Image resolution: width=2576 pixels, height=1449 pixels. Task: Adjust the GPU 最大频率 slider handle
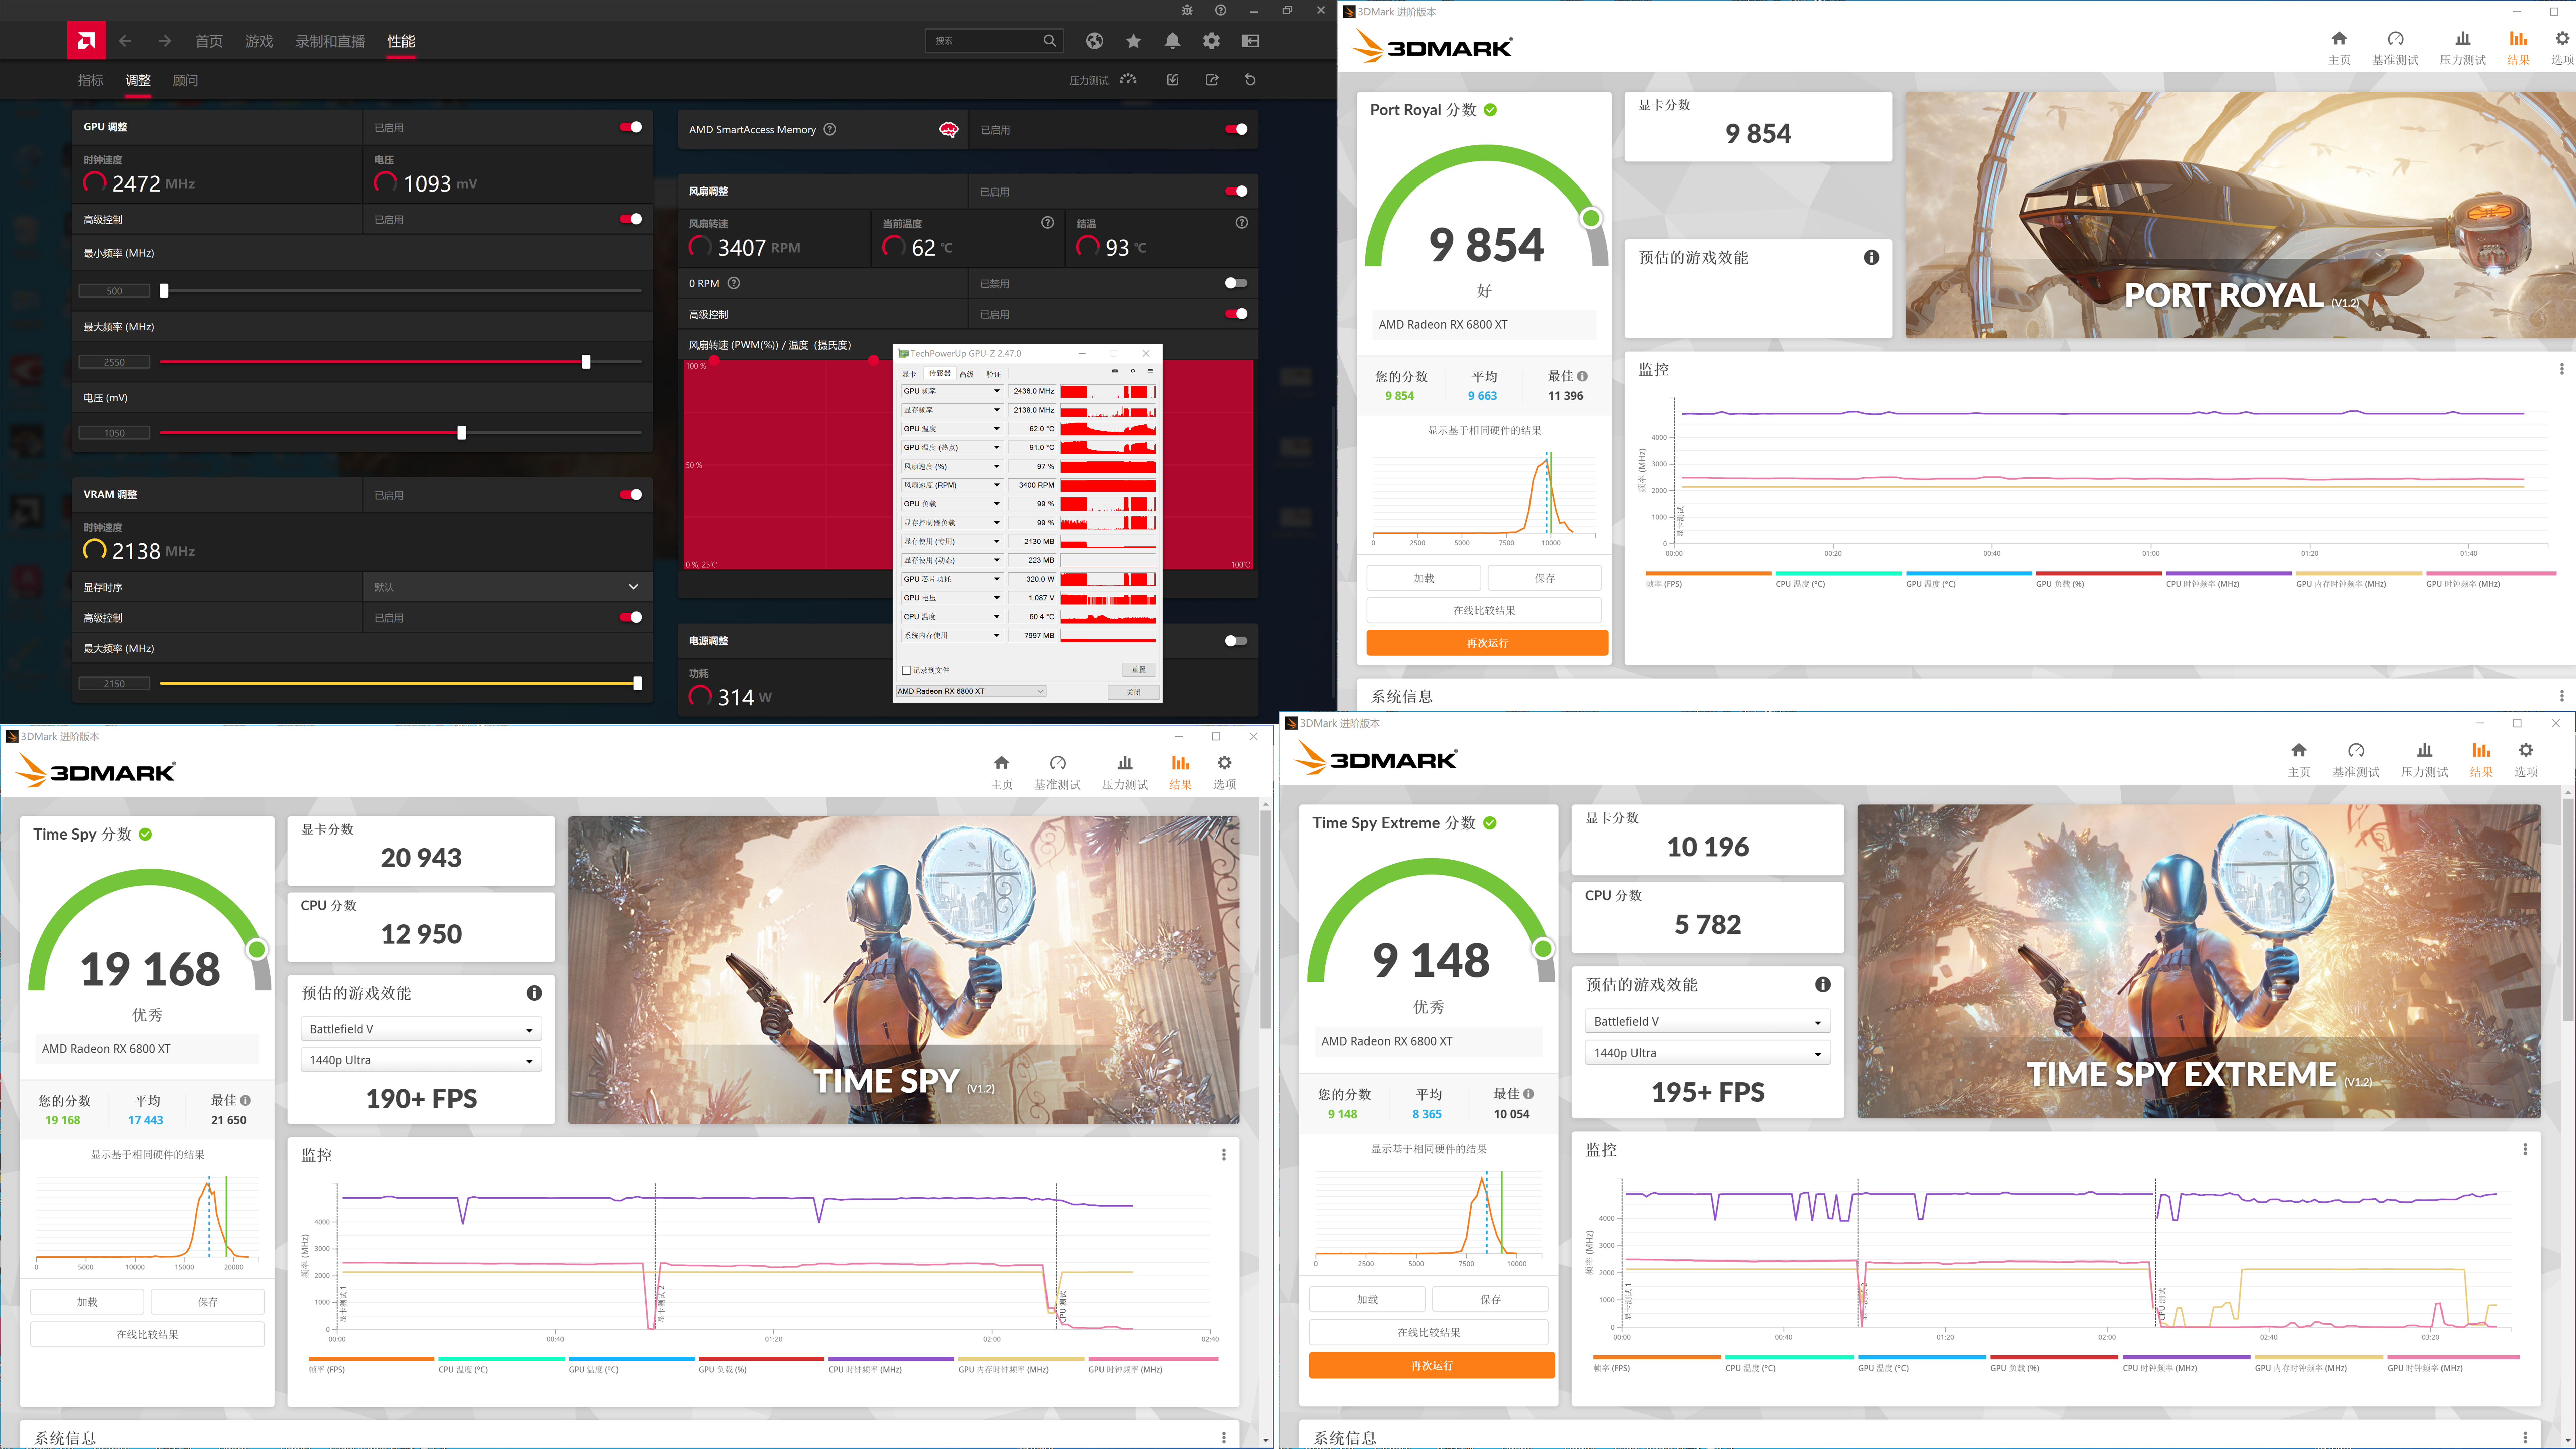(x=586, y=362)
